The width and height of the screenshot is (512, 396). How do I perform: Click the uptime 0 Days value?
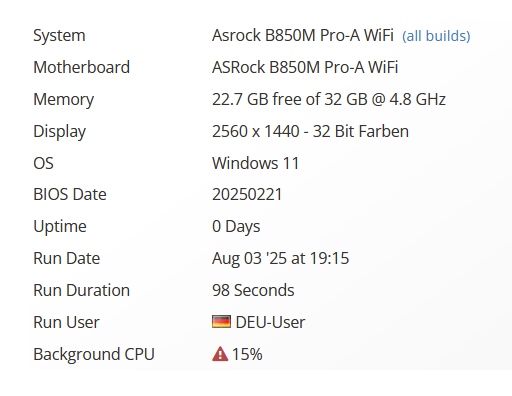click(236, 227)
